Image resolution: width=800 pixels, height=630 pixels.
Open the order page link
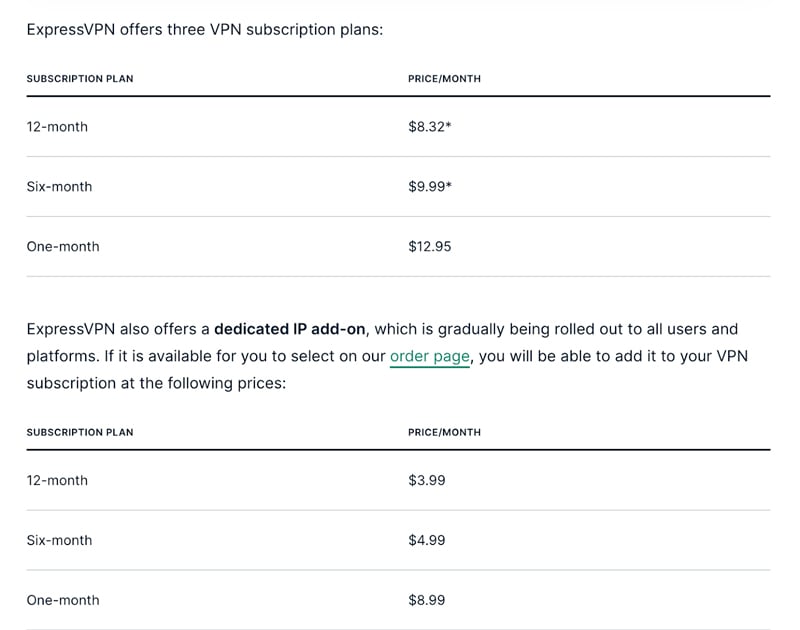(x=429, y=357)
